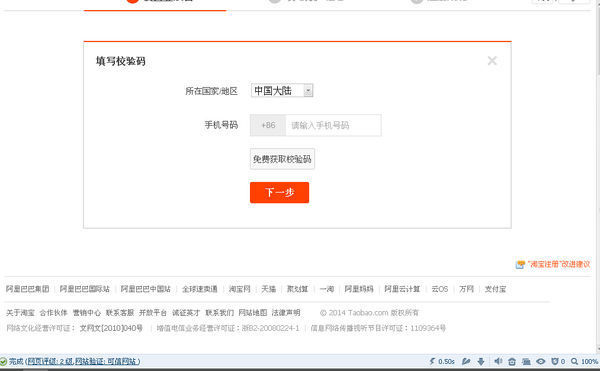Open the 联系客服 link
This screenshot has width=600, height=371.
[120, 313]
